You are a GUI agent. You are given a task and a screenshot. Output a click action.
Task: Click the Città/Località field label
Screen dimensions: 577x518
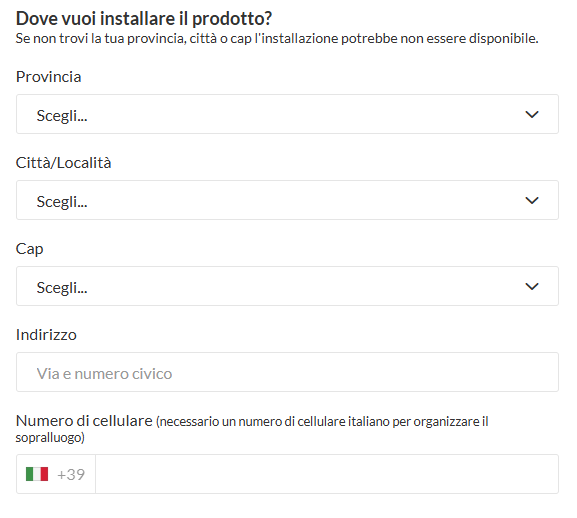pos(63,163)
